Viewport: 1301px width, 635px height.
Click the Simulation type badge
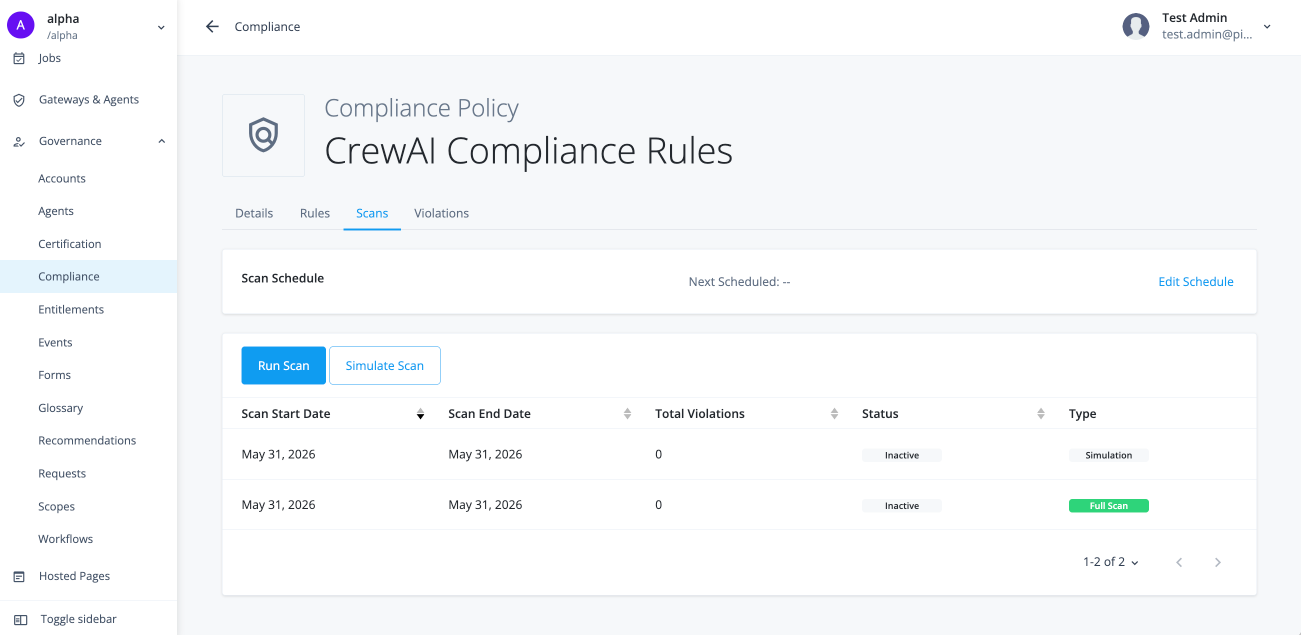(1109, 455)
